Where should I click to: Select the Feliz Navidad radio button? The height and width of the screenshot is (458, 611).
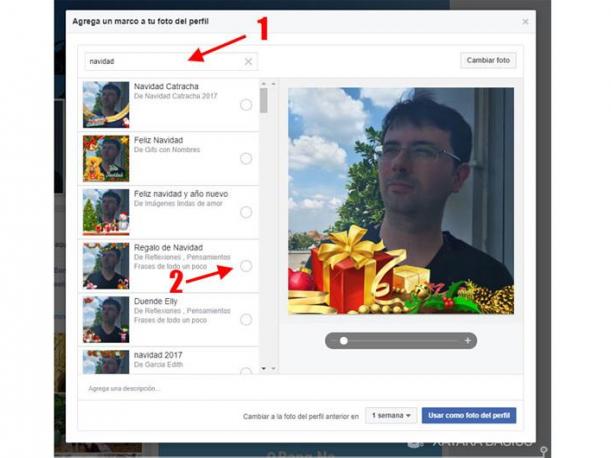pyautogui.click(x=246, y=159)
